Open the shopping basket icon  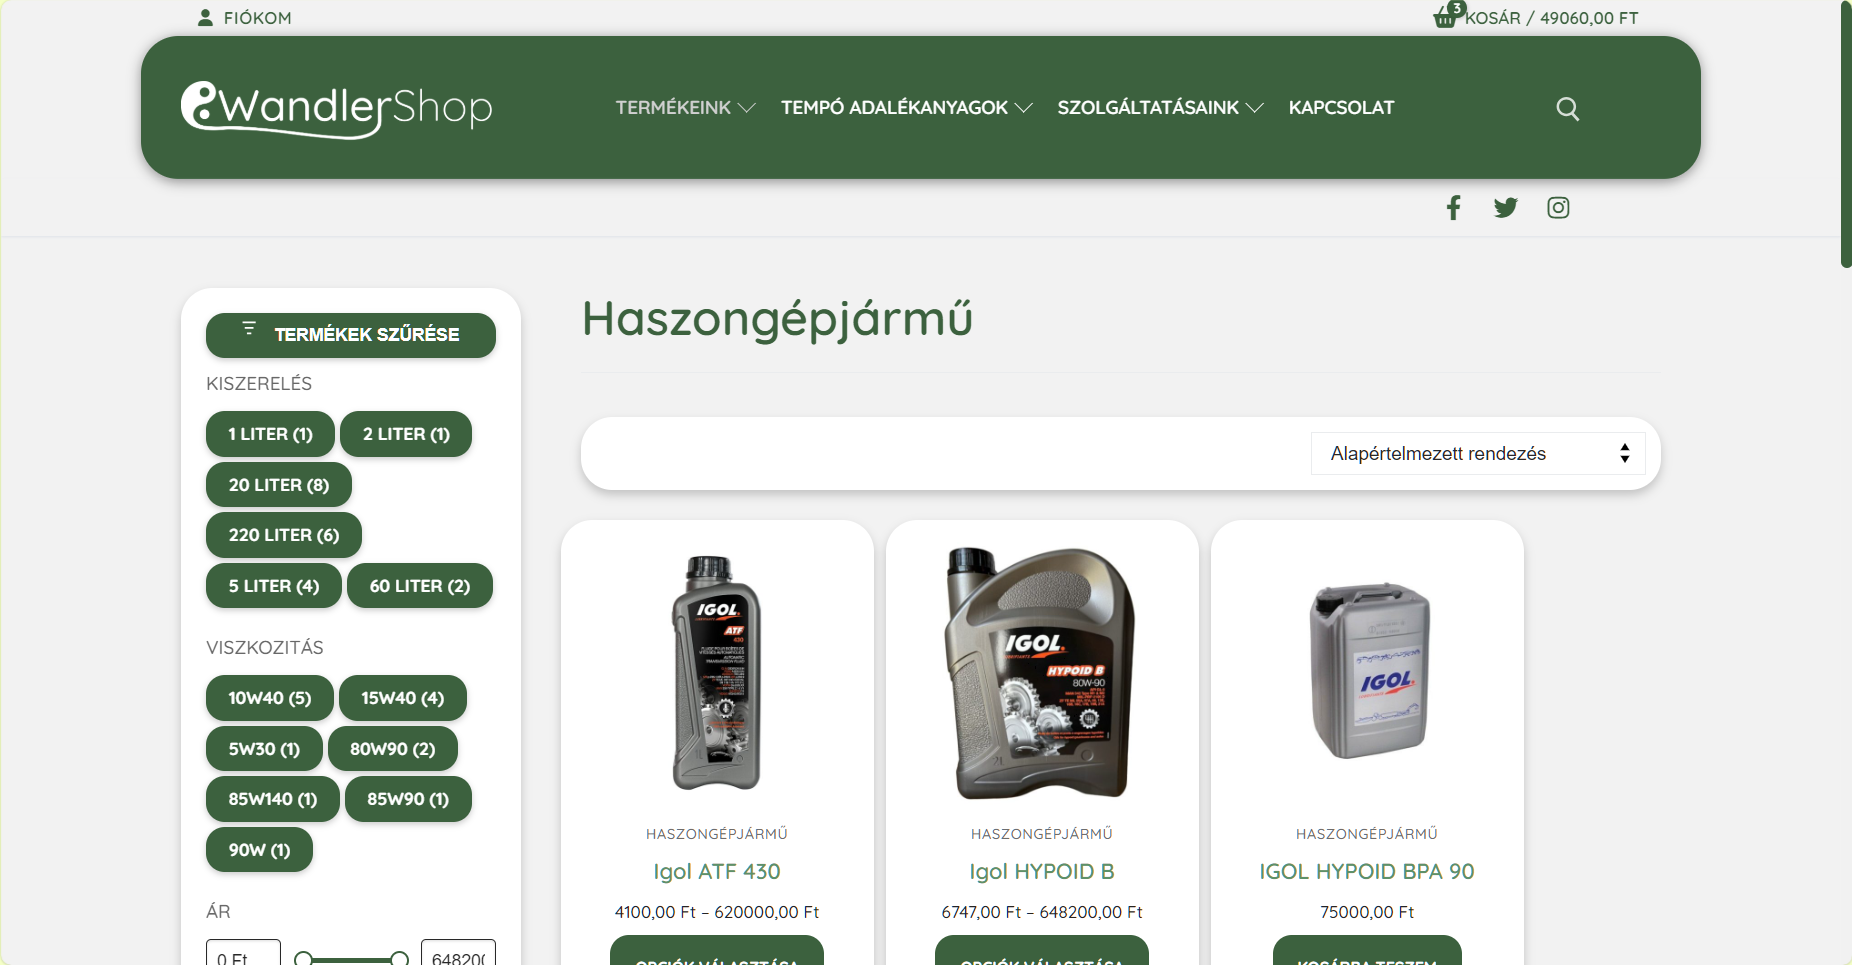tap(1446, 16)
